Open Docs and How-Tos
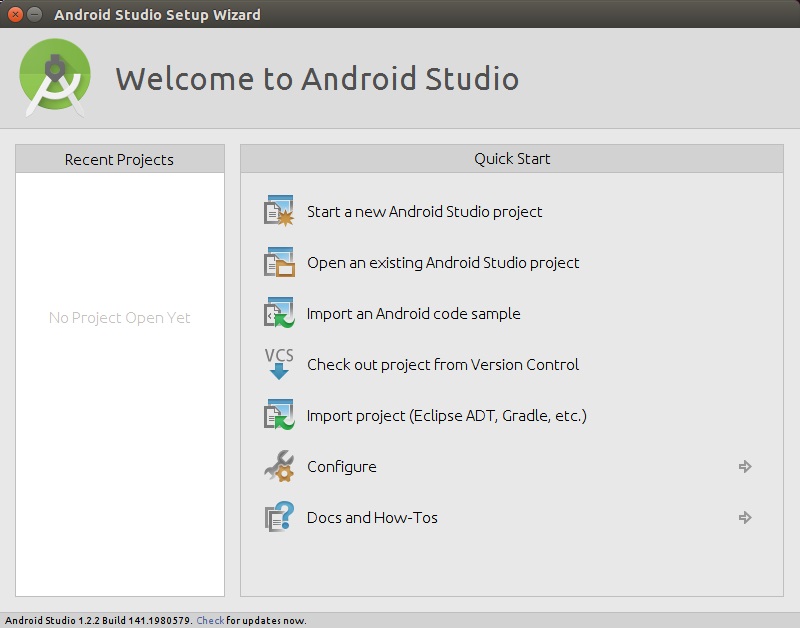Viewport: 800px width, 628px height. point(372,517)
